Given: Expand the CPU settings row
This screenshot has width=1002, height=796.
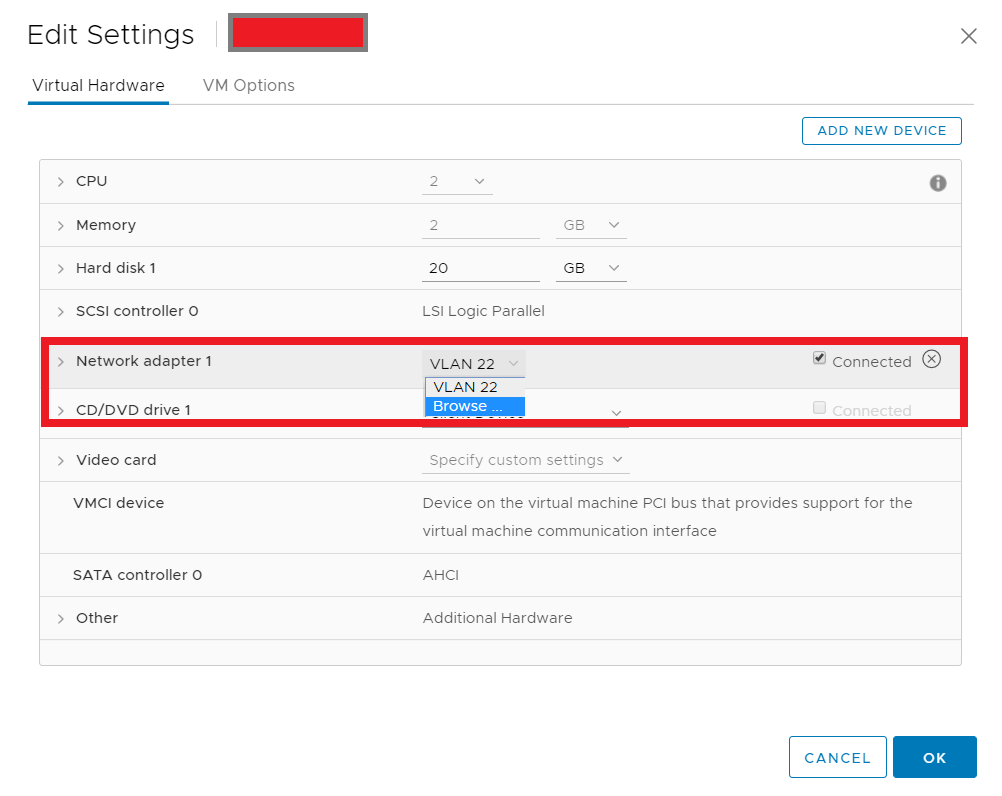Looking at the screenshot, I should pyautogui.click(x=61, y=182).
